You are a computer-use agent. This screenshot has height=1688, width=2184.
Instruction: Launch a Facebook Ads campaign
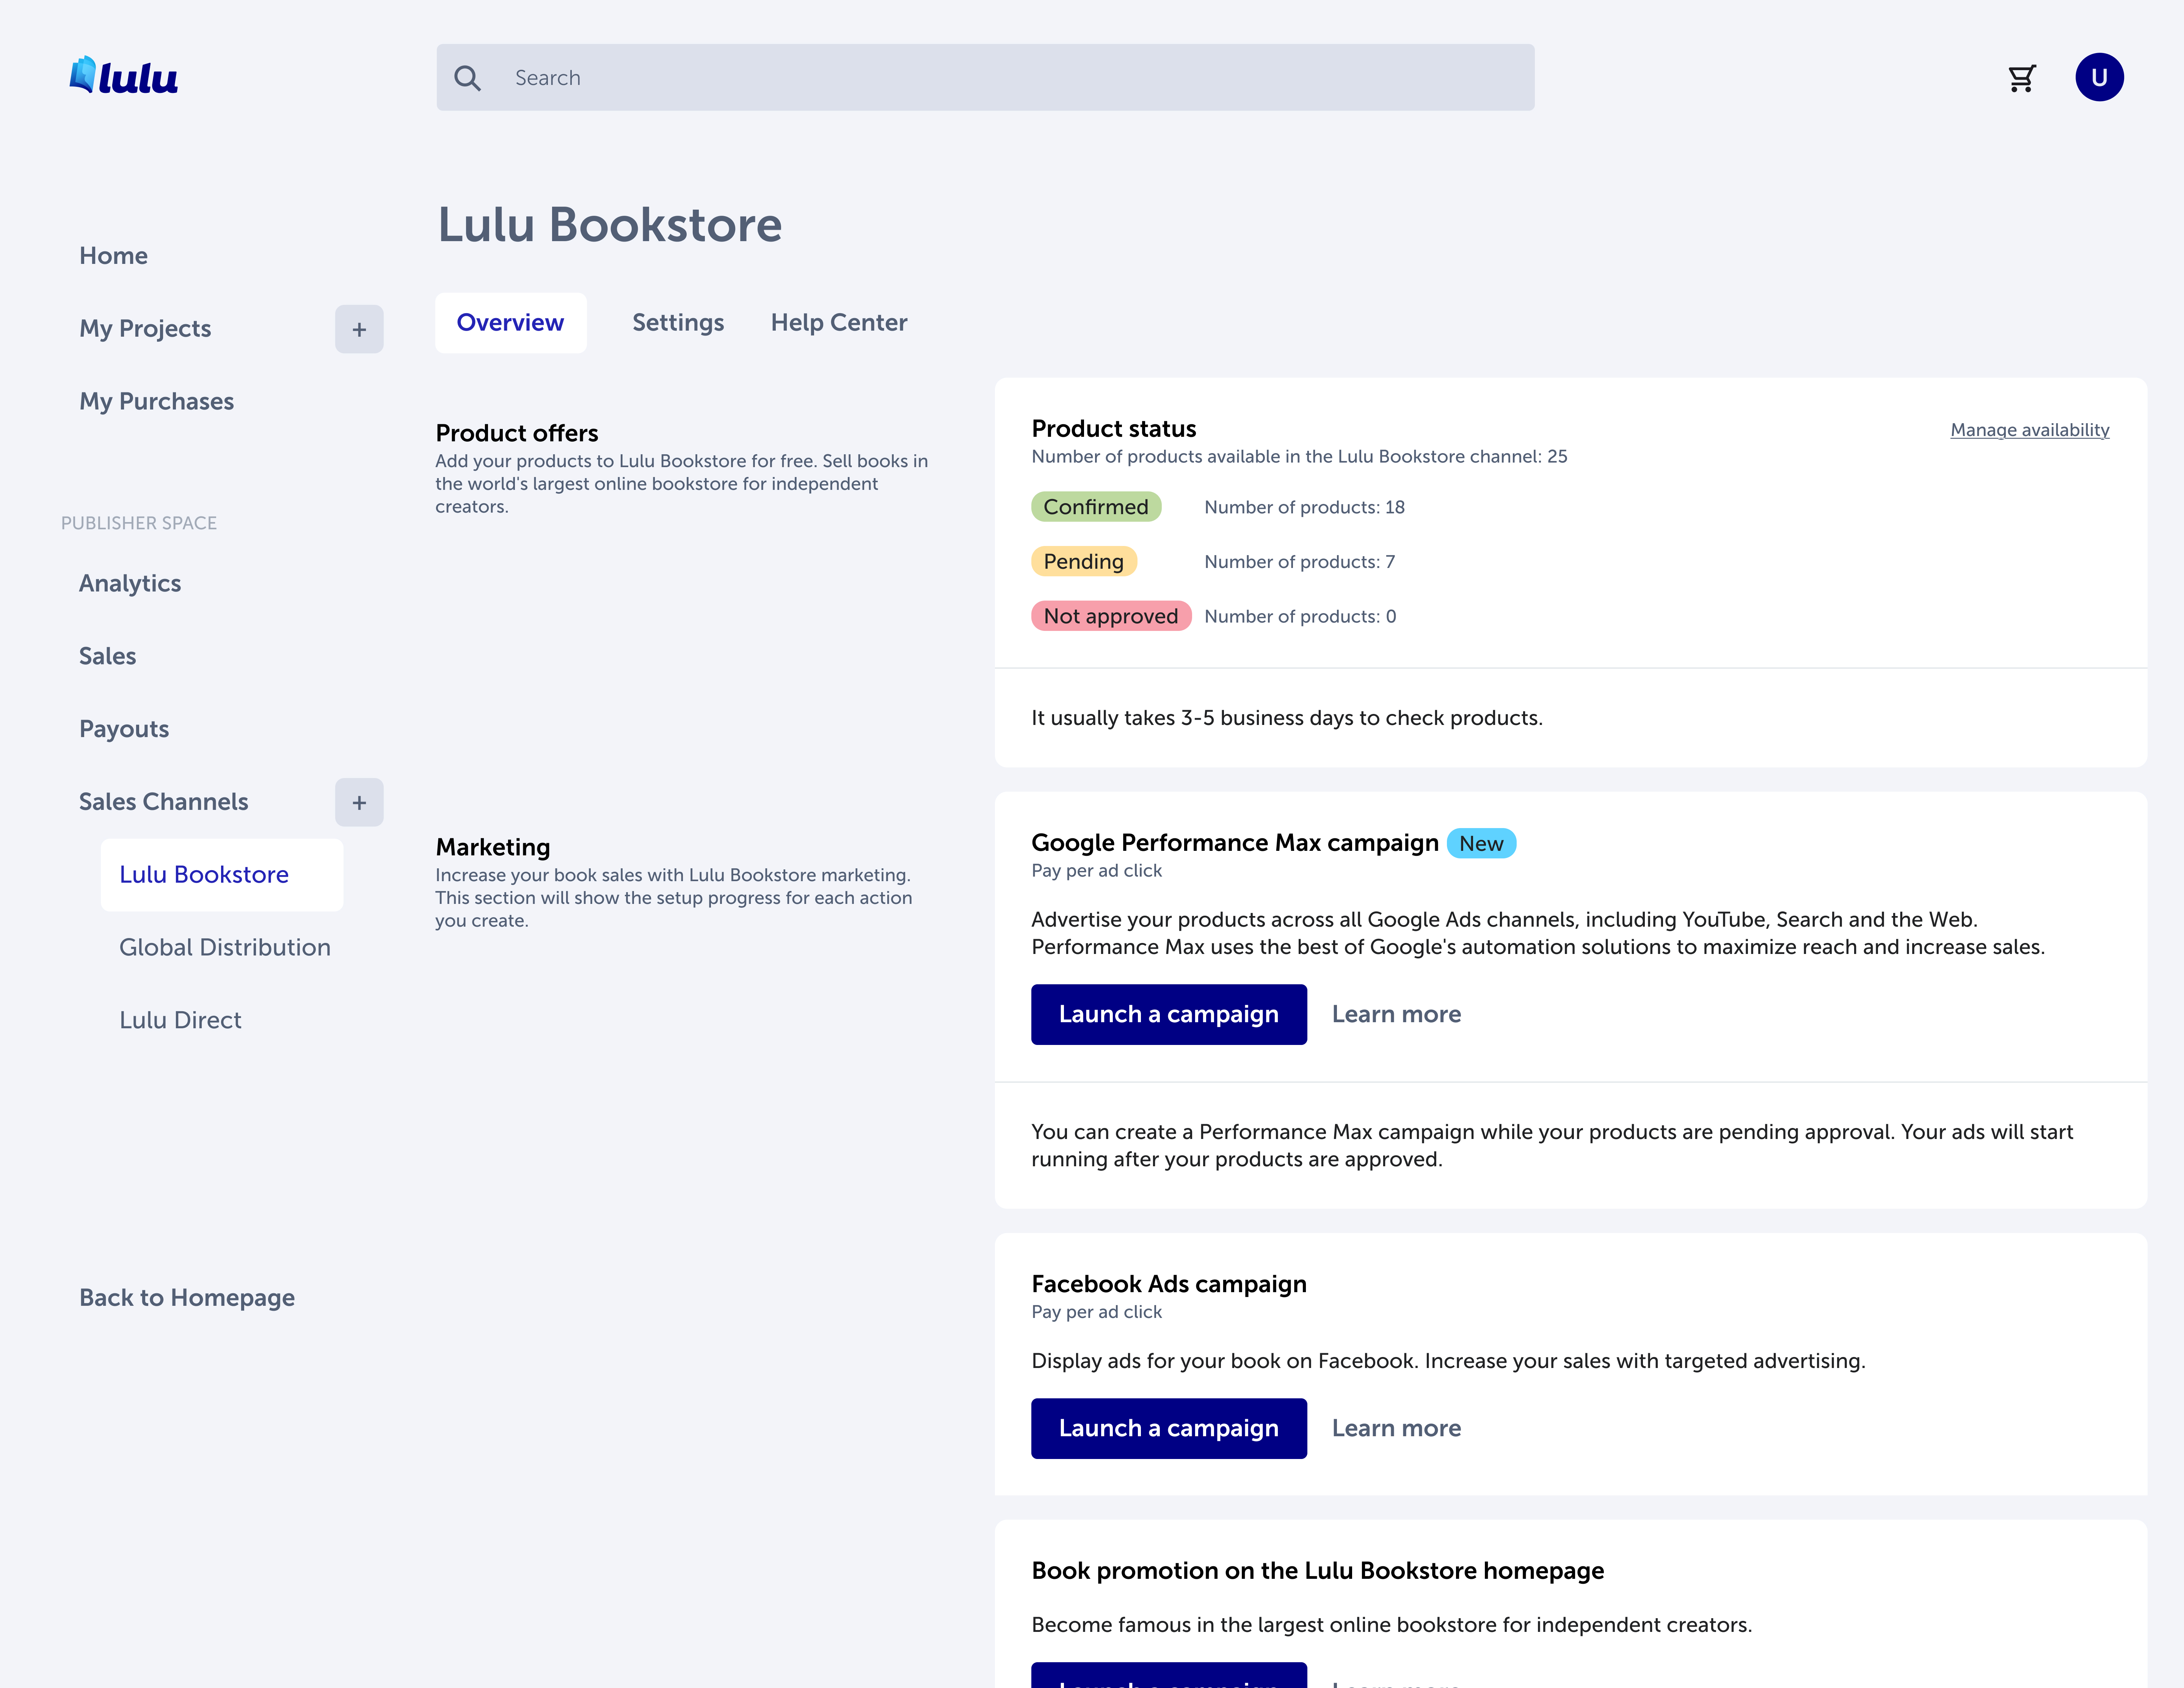pos(1168,1428)
